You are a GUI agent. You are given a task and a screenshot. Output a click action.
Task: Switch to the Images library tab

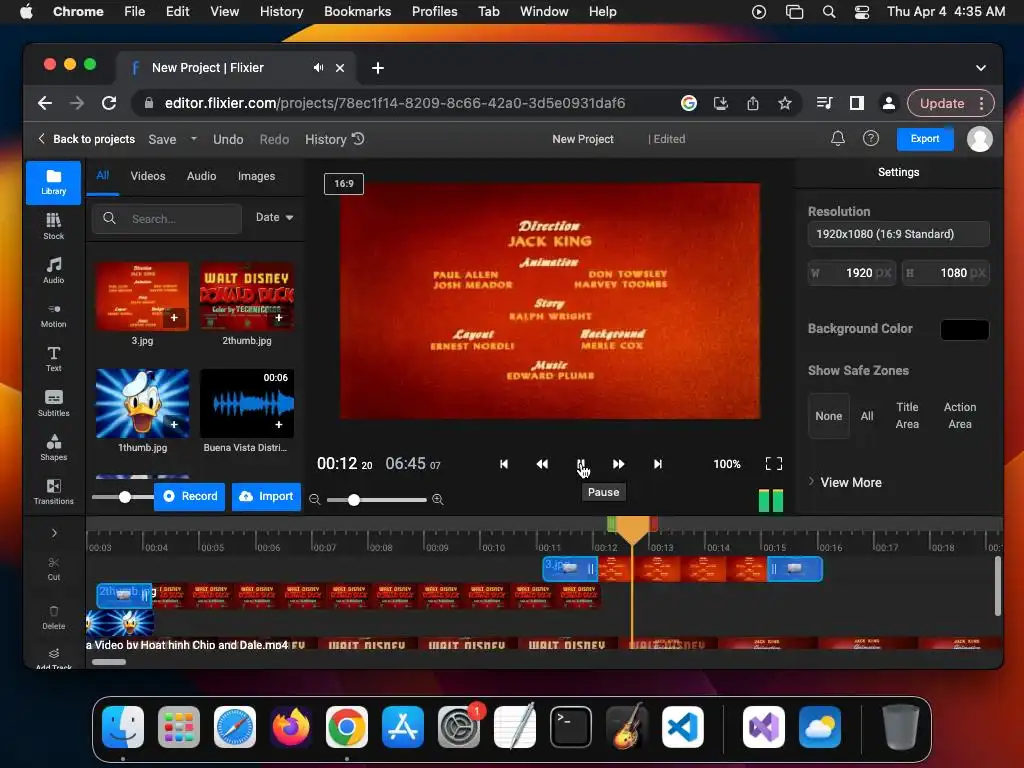point(256,176)
